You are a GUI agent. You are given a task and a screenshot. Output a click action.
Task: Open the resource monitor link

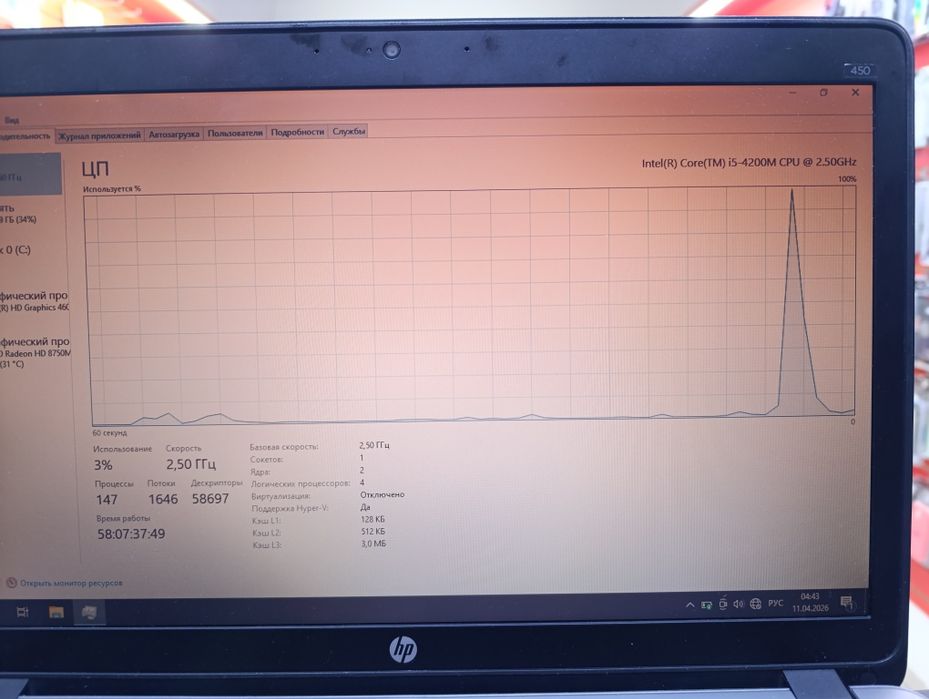pos(71,583)
